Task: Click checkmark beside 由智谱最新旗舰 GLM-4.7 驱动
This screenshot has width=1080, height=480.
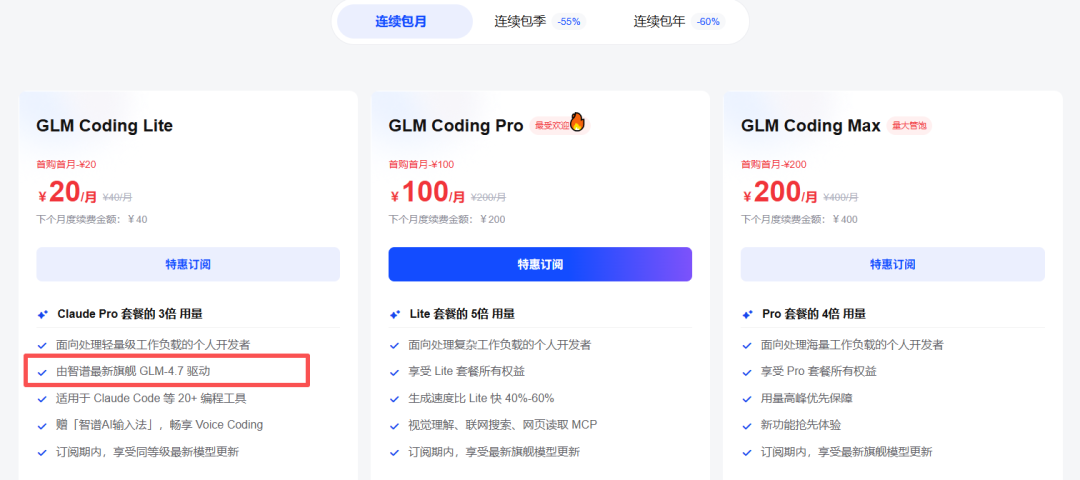Action: (x=43, y=373)
